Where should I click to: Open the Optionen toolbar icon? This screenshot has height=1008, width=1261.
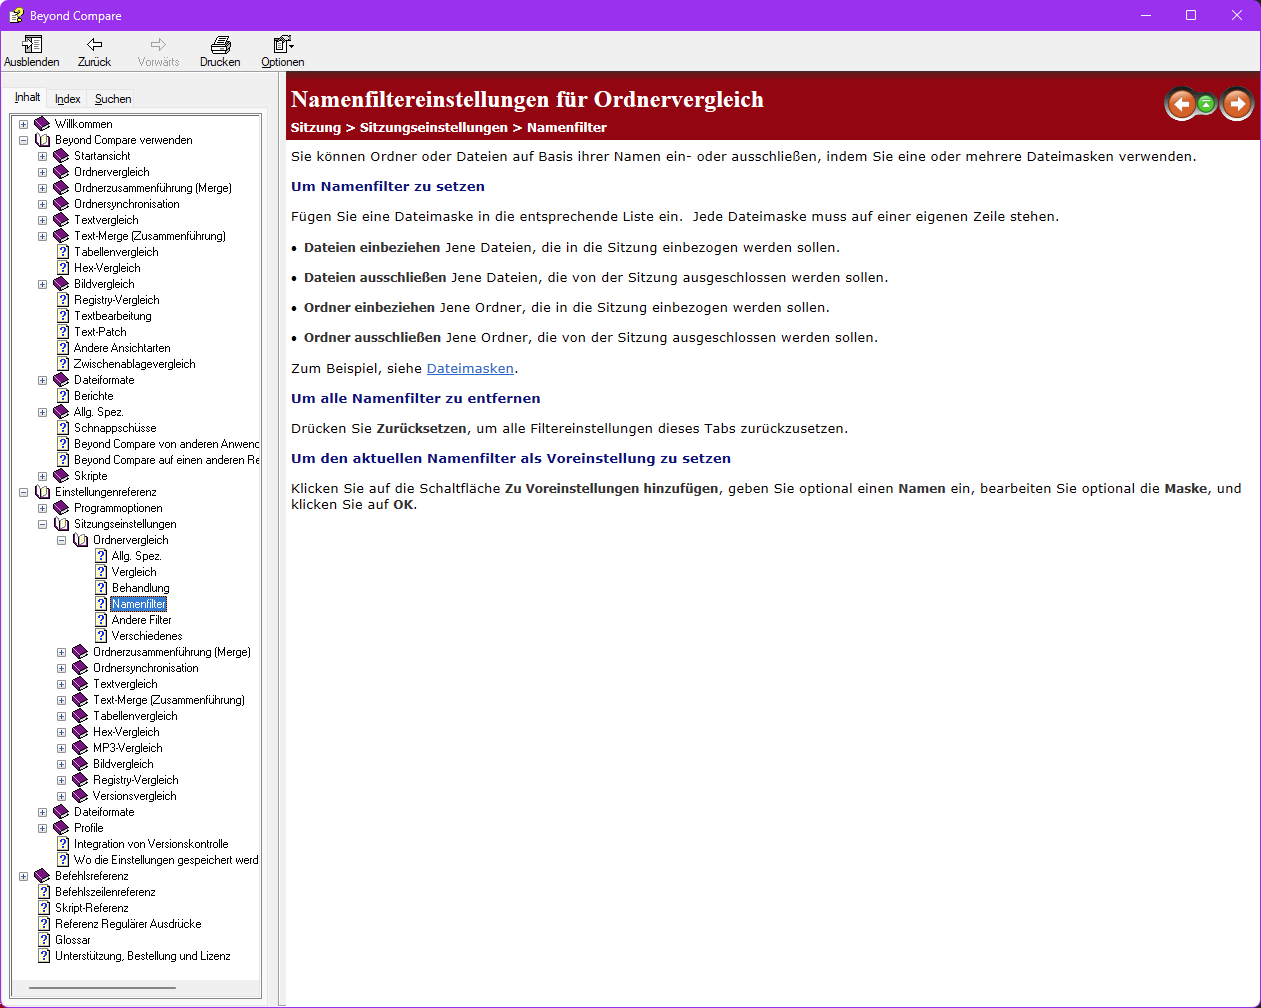(283, 44)
